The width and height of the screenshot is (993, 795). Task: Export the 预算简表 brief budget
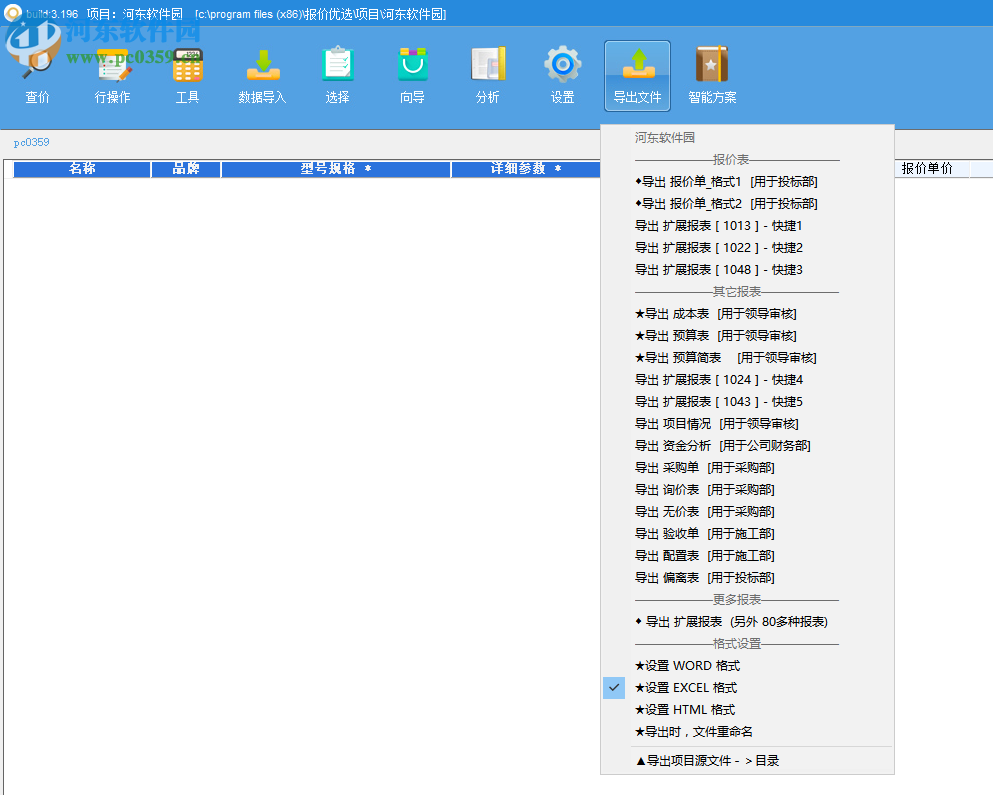tap(726, 358)
